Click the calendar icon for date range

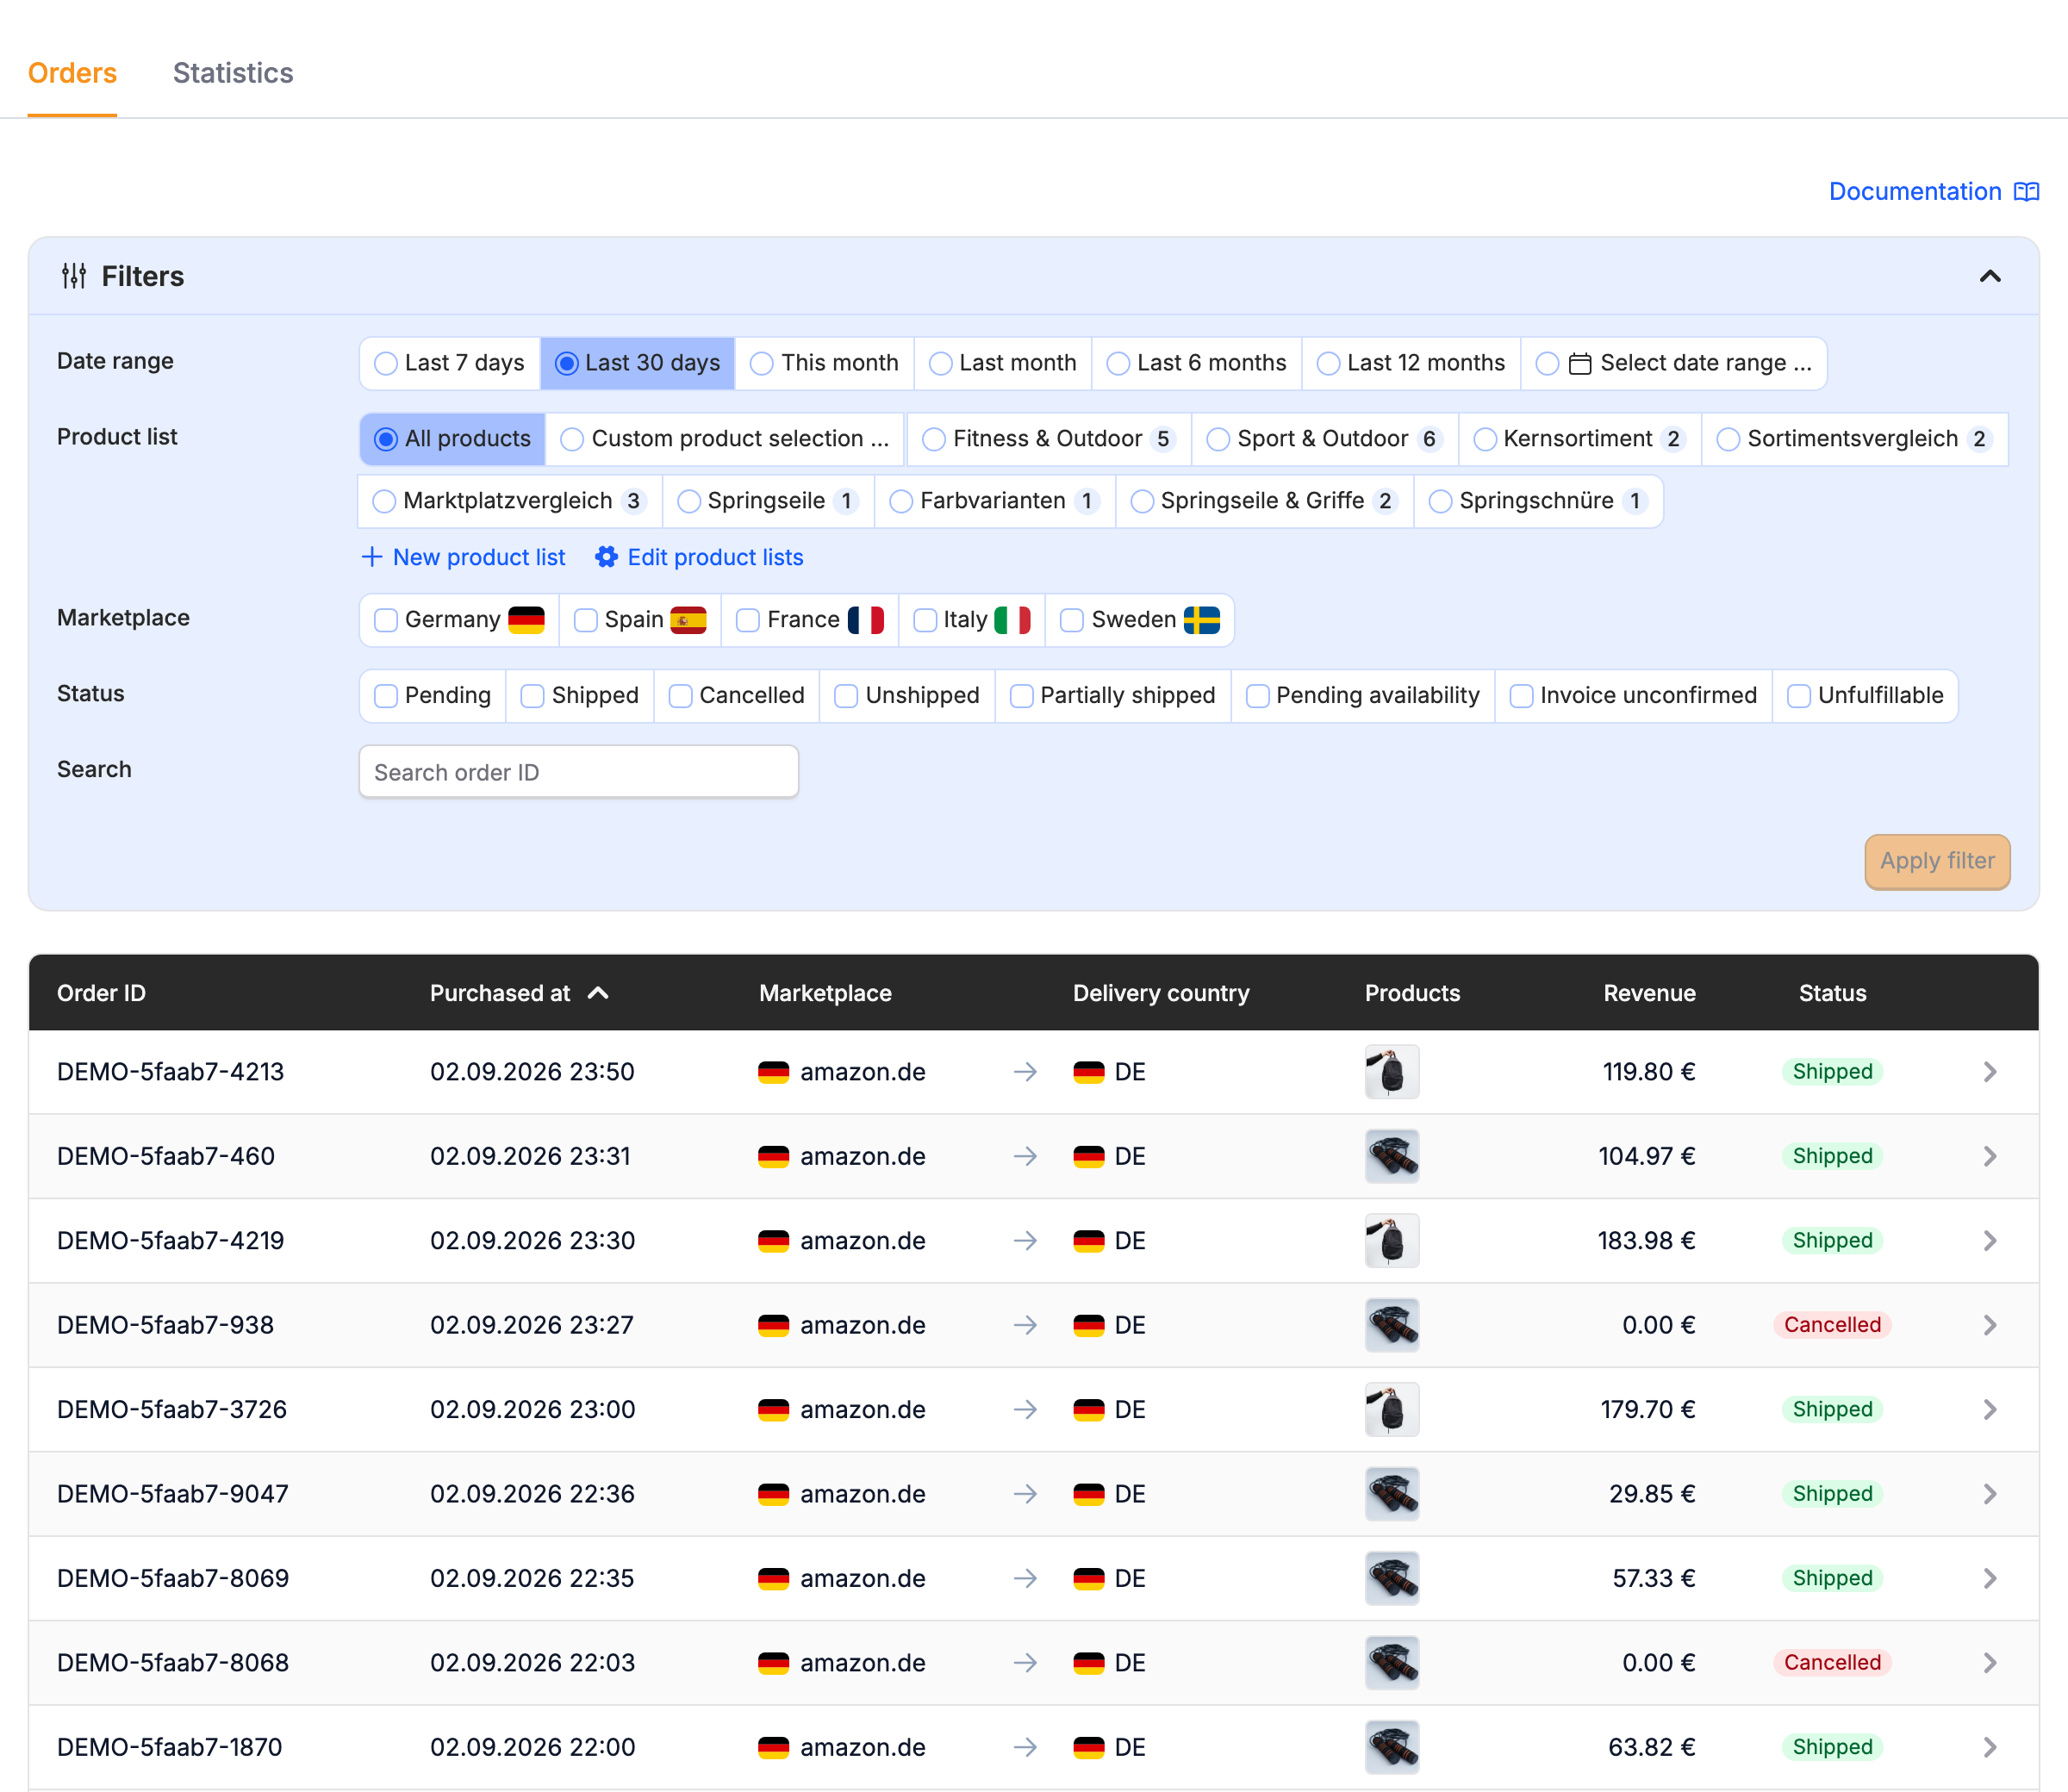[x=1580, y=364]
